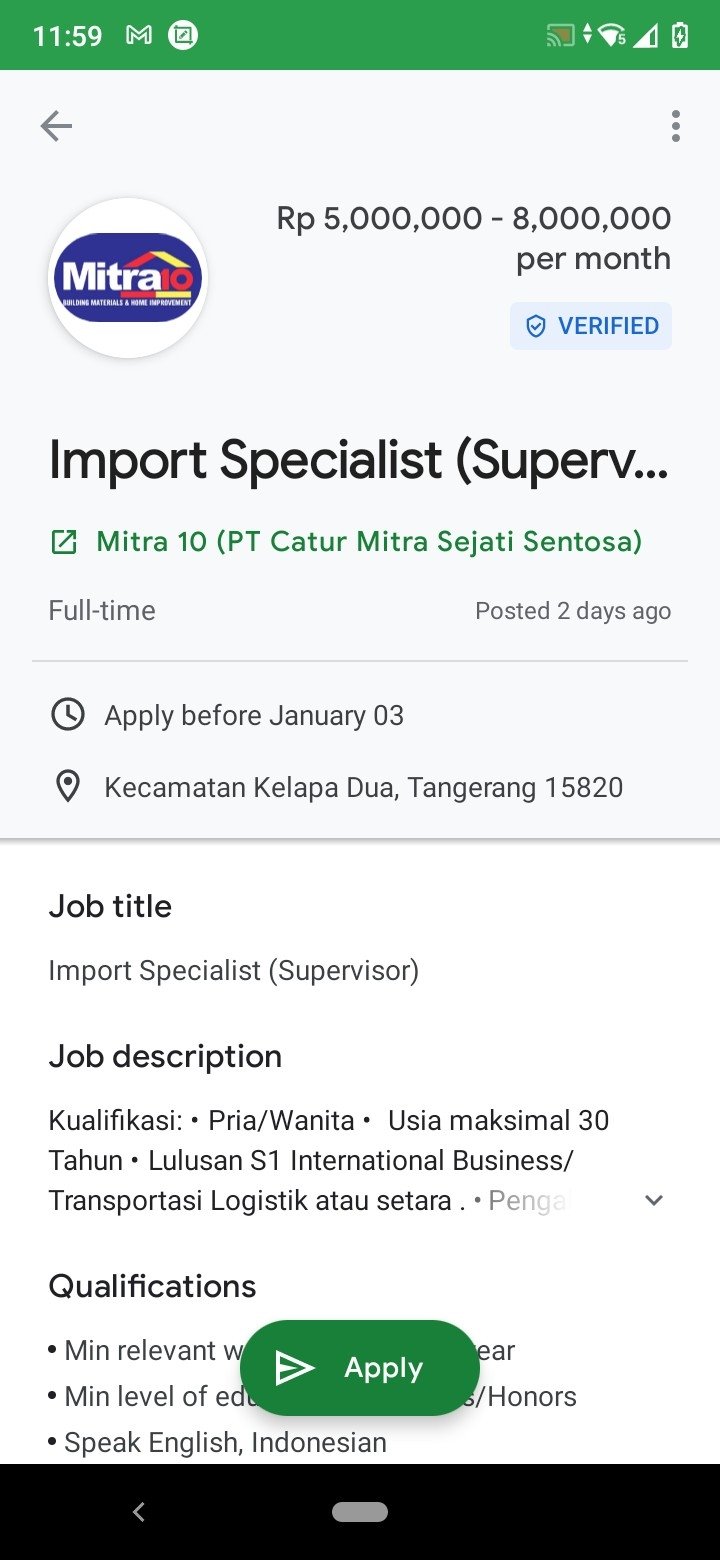Tap the Apply before January 03 text
The height and width of the screenshot is (1560, 720).
(x=254, y=716)
